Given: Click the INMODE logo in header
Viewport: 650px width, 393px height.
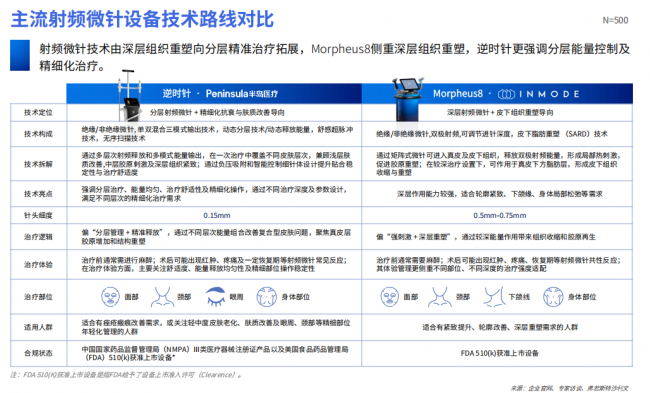Looking at the screenshot, I should point(538,94).
